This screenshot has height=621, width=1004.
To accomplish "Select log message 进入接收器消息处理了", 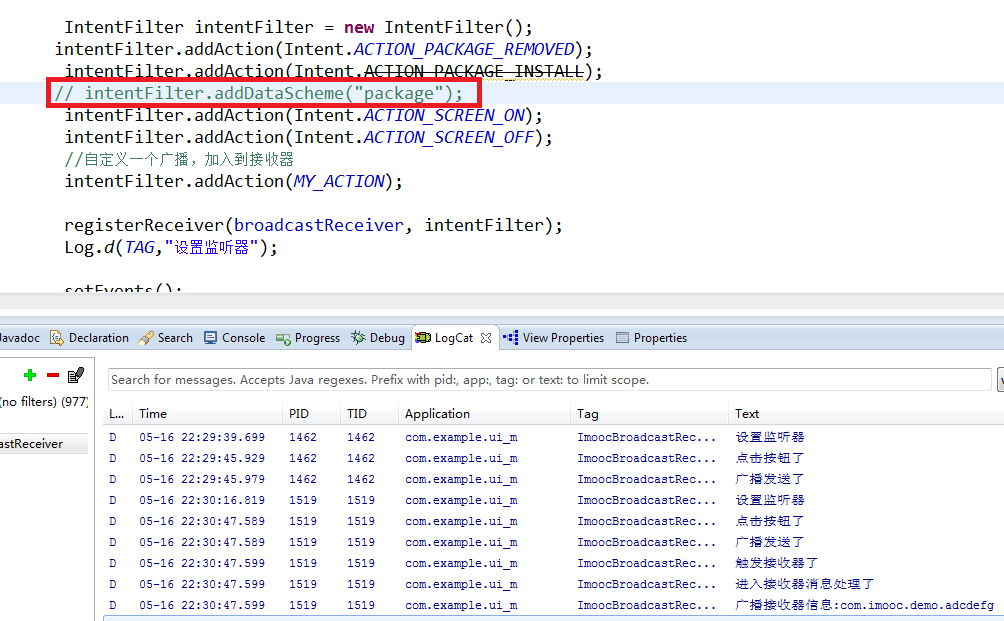I will tap(804, 584).
